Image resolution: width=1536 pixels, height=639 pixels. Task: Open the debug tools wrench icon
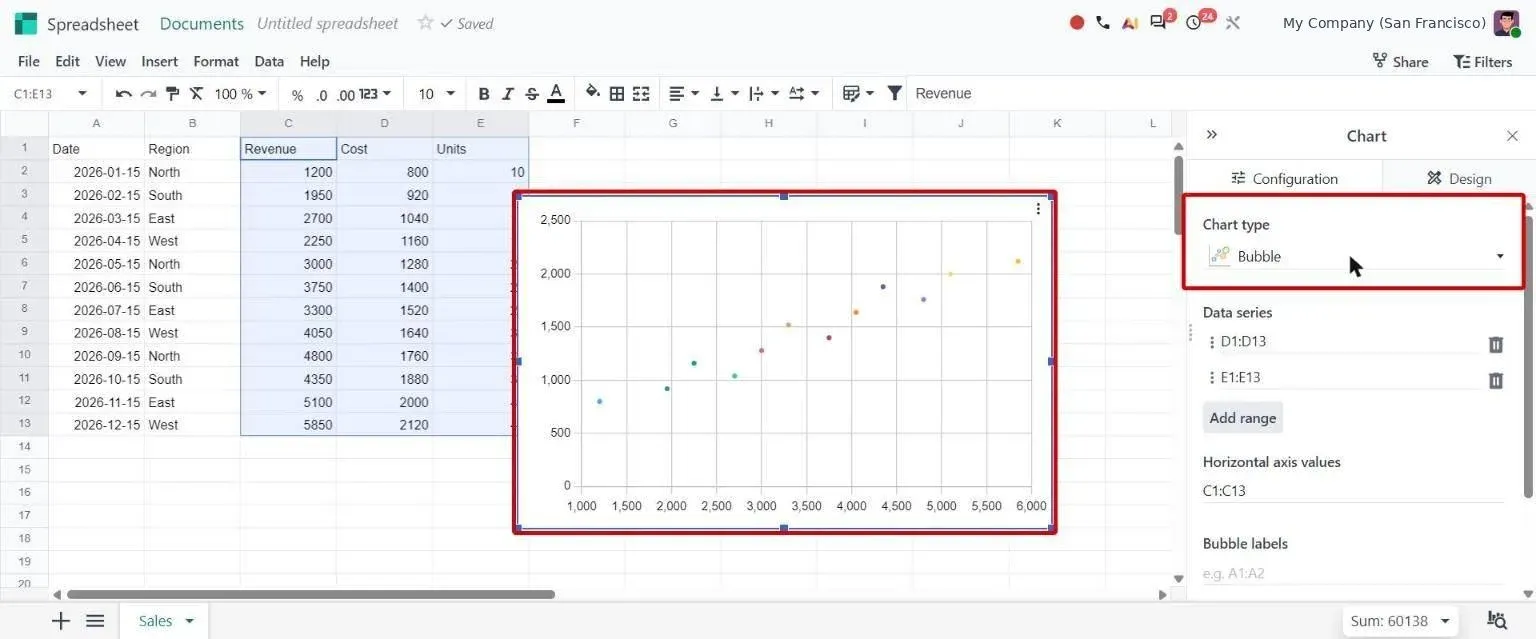pyautogui.click(x=1233, y=22)
